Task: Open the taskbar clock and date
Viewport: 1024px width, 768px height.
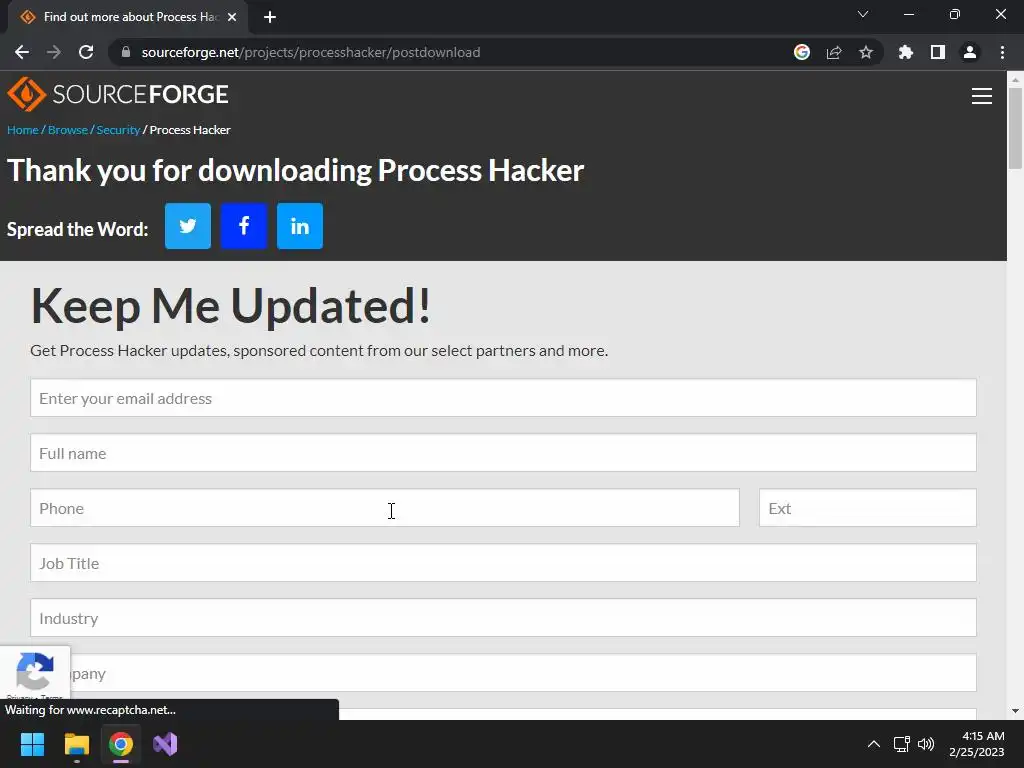Action: tap(977, 744)
